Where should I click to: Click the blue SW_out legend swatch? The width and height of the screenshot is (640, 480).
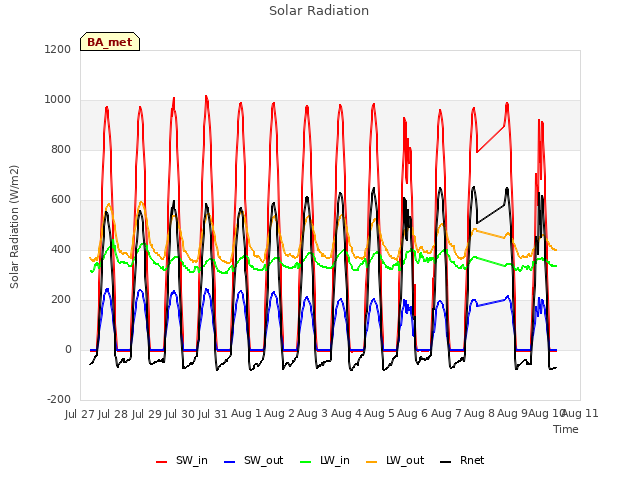230,462
